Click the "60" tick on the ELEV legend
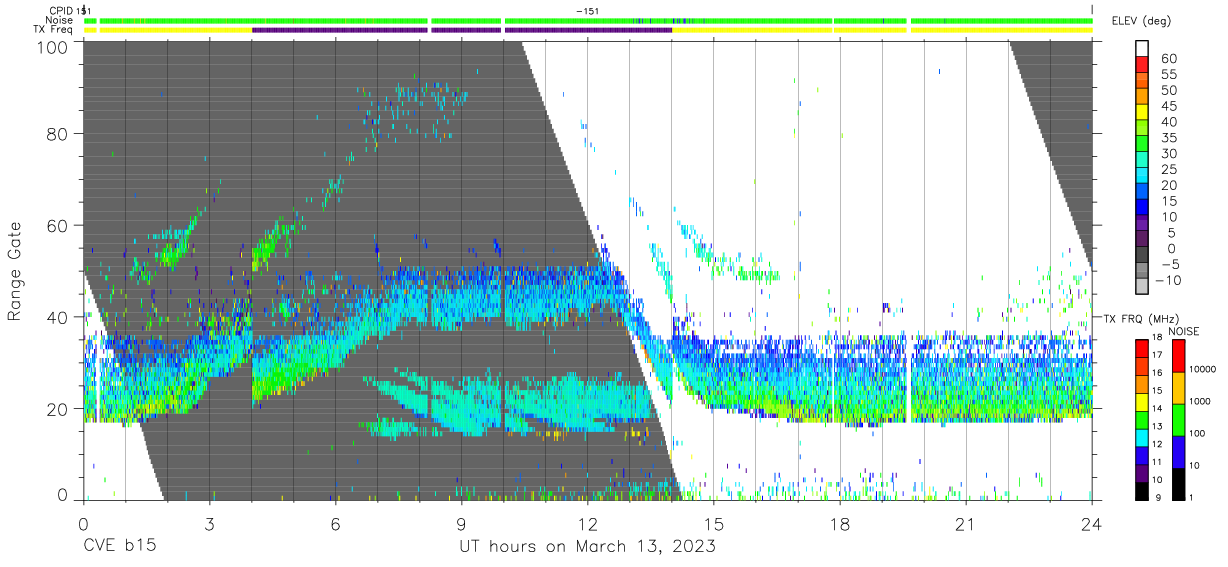Viewport: 1228px width, 567px height. coord(1169,58)
